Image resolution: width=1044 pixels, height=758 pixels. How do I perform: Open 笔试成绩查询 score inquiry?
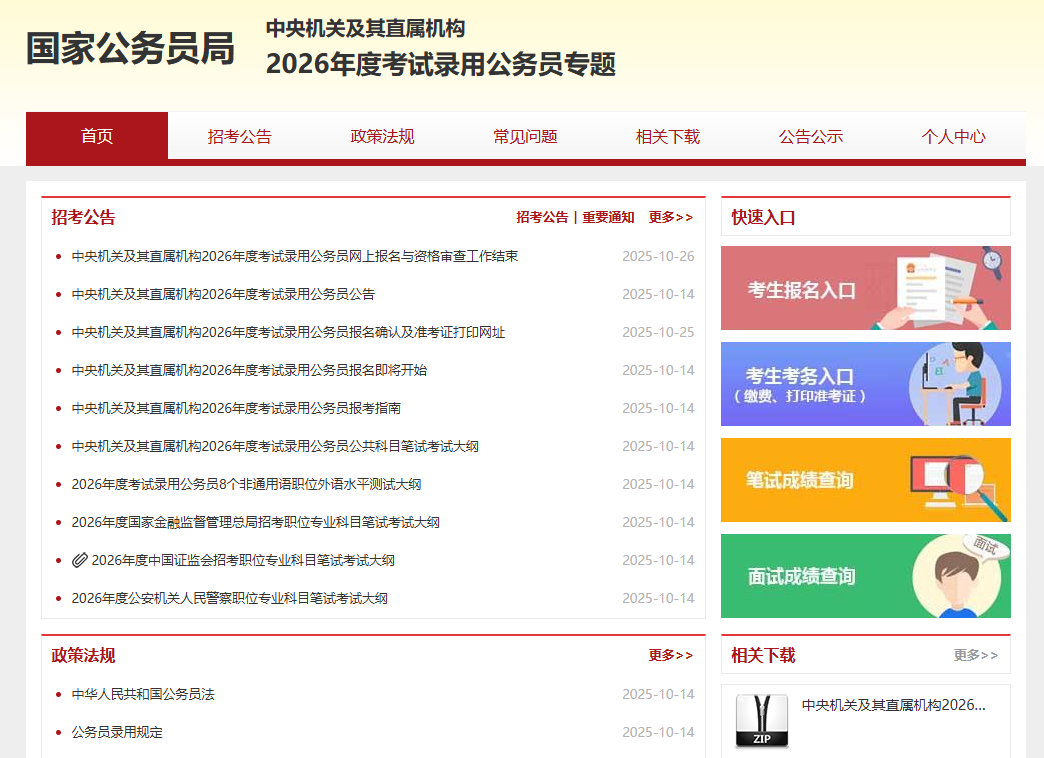pyautogui.click(x=865, y=480)
